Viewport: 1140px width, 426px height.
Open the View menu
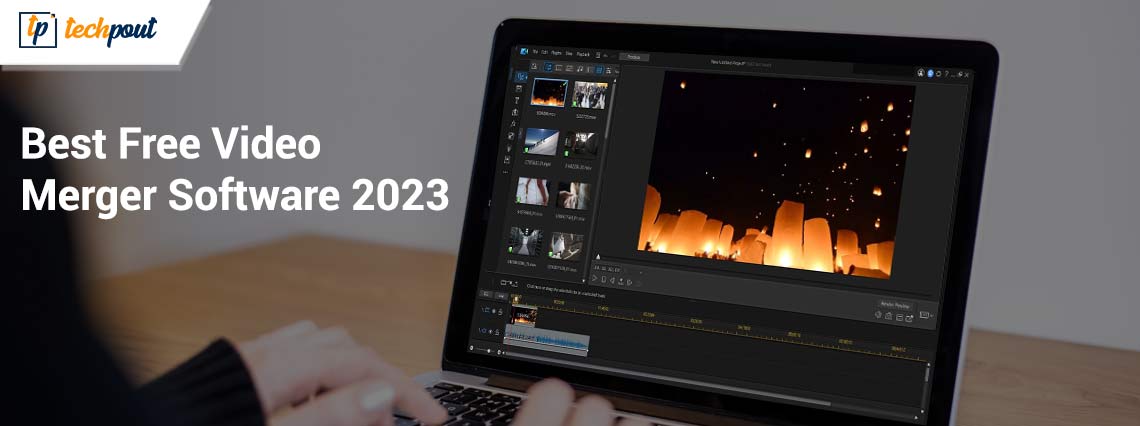point(569,54)
